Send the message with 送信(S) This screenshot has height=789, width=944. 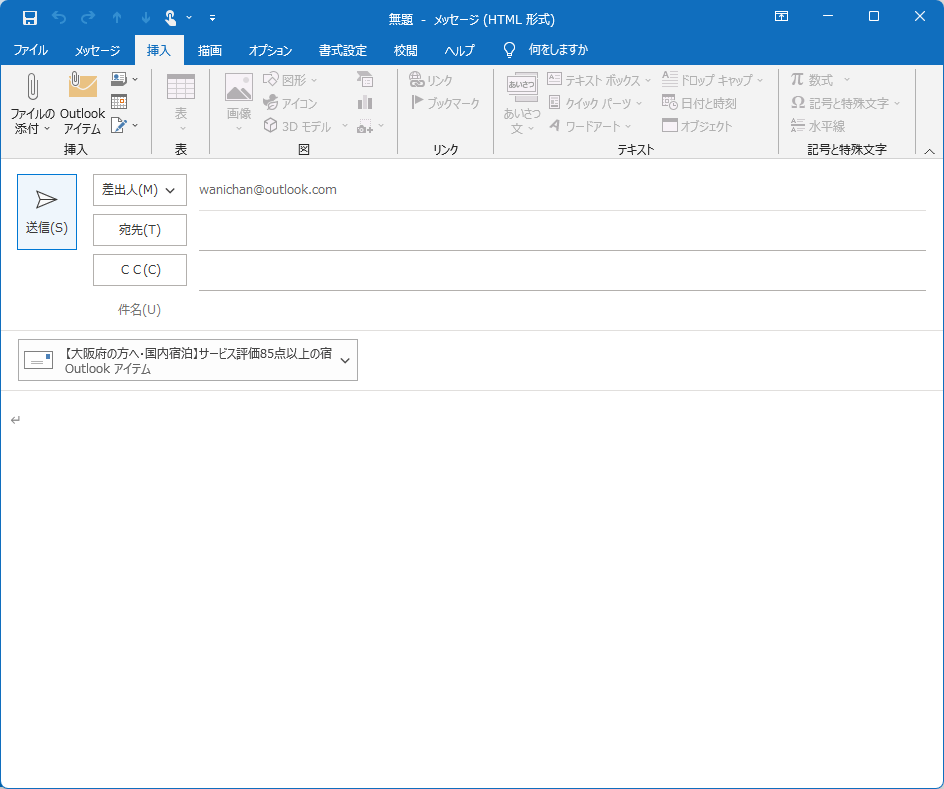(47, 212)
